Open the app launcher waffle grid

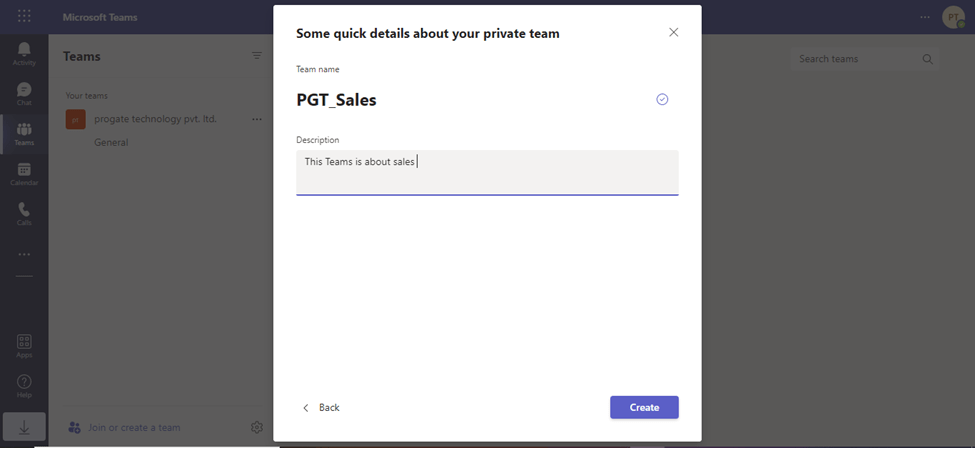pyautogui.click(x=24, y=17)
